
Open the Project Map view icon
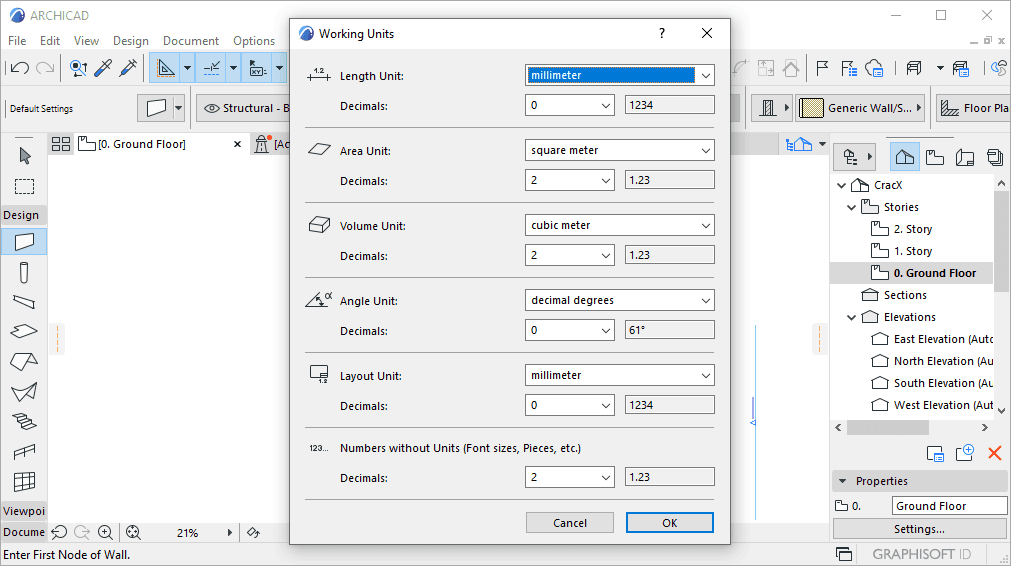click(905, 157)
